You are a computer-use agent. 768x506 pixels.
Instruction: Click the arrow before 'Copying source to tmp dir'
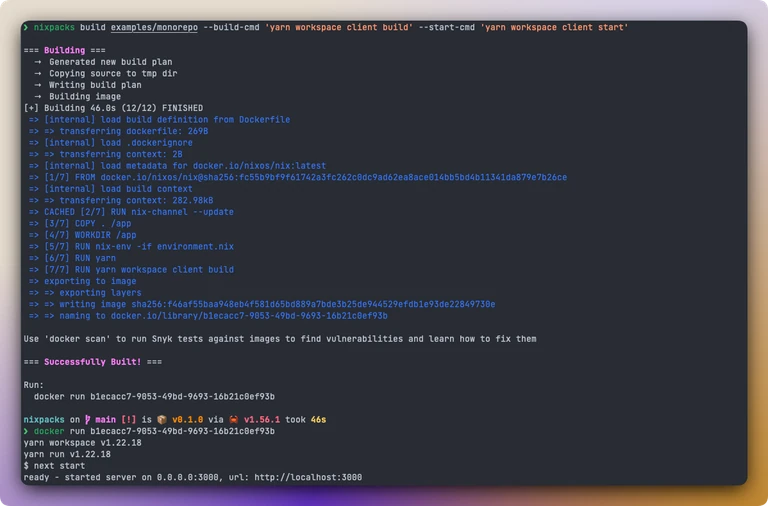click(x=38, y=73)
